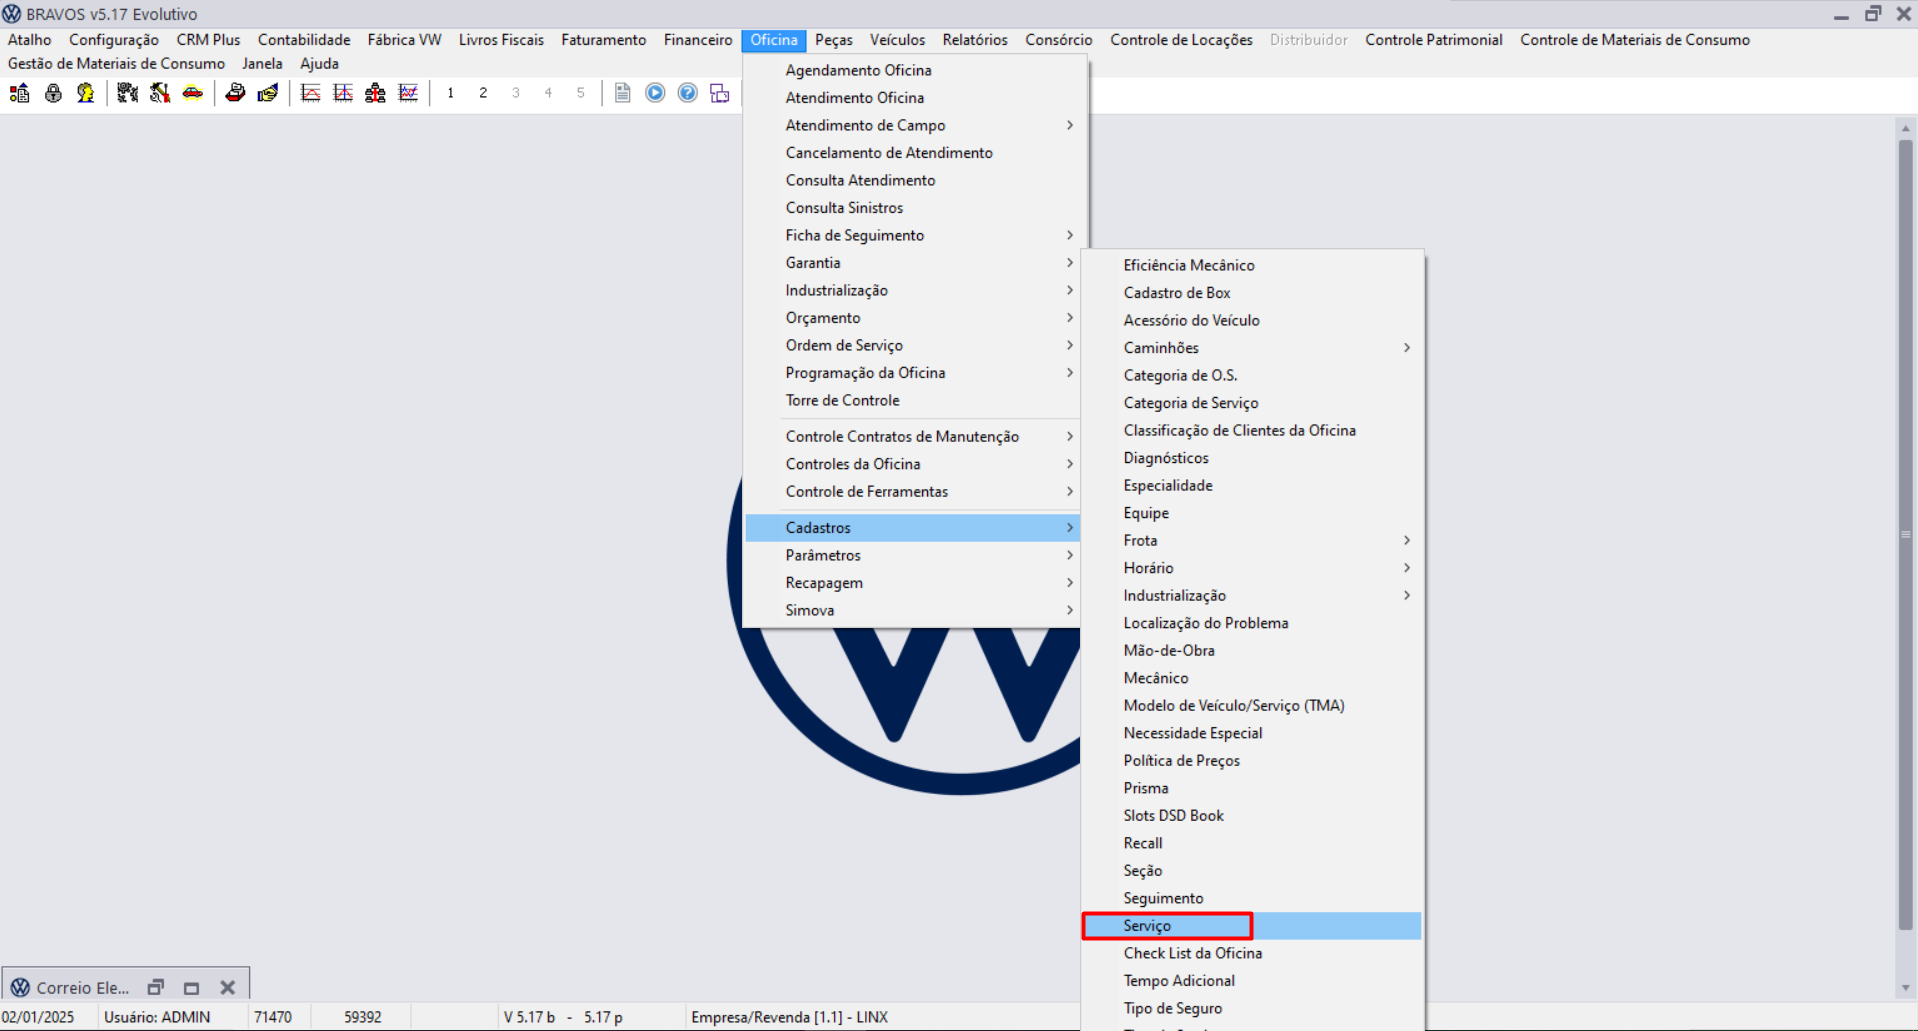This screenshot has width=1918, height=1031.
Task: Select Serviço in the Cadastros submenu
Action: click(1252, 926)
